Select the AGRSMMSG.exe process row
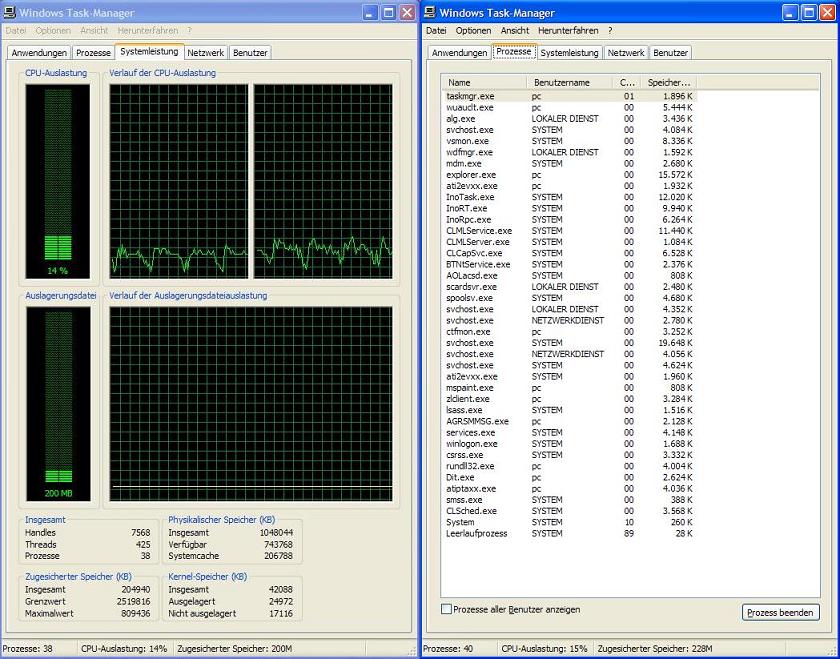Viewport: 840px width, 659px height. click(x=569, y=421)
